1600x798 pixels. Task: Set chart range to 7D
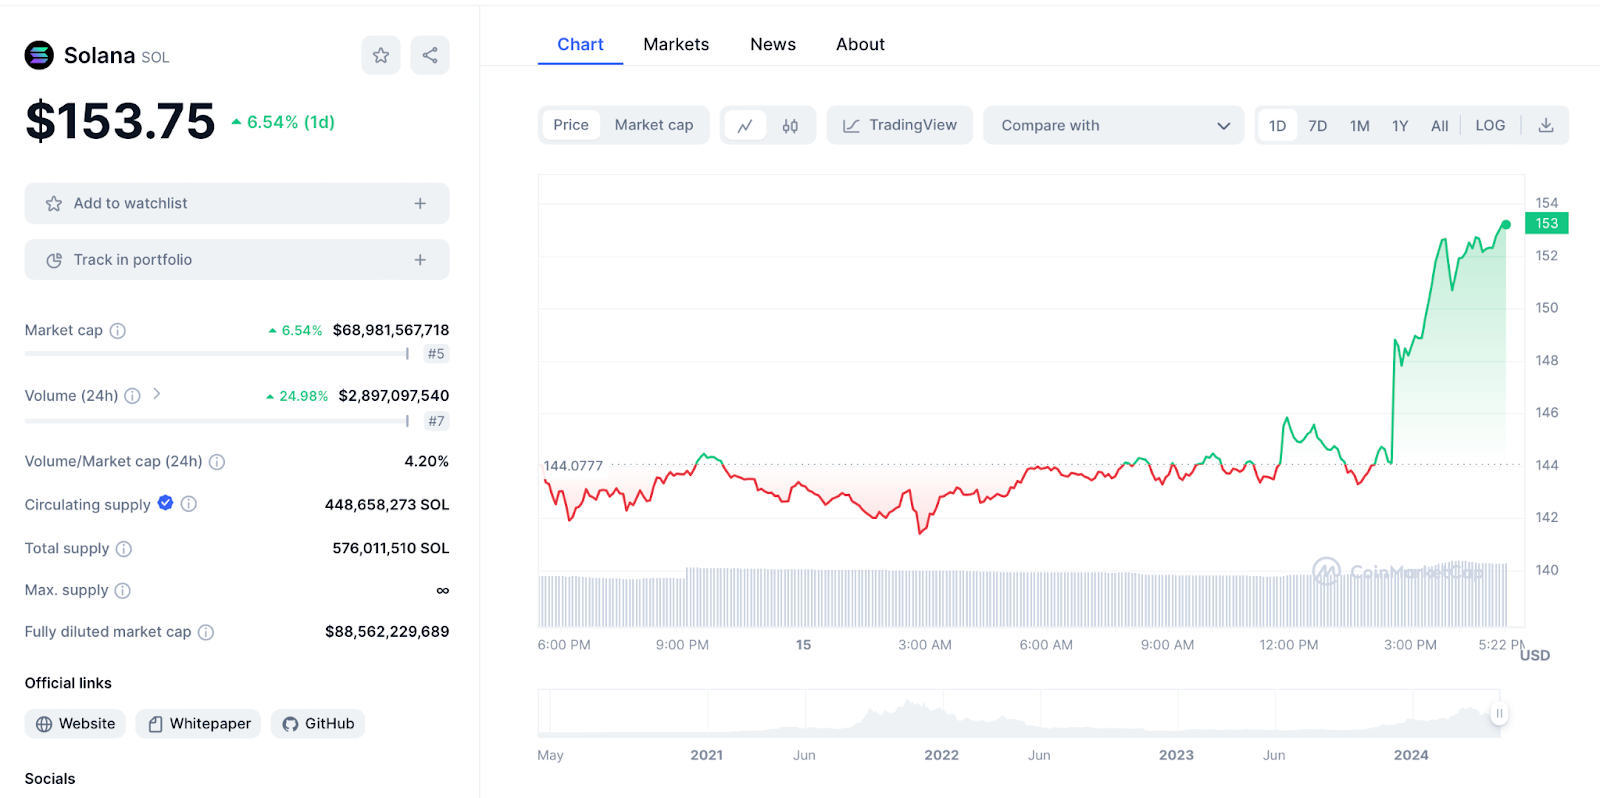tap(1318, 125)
